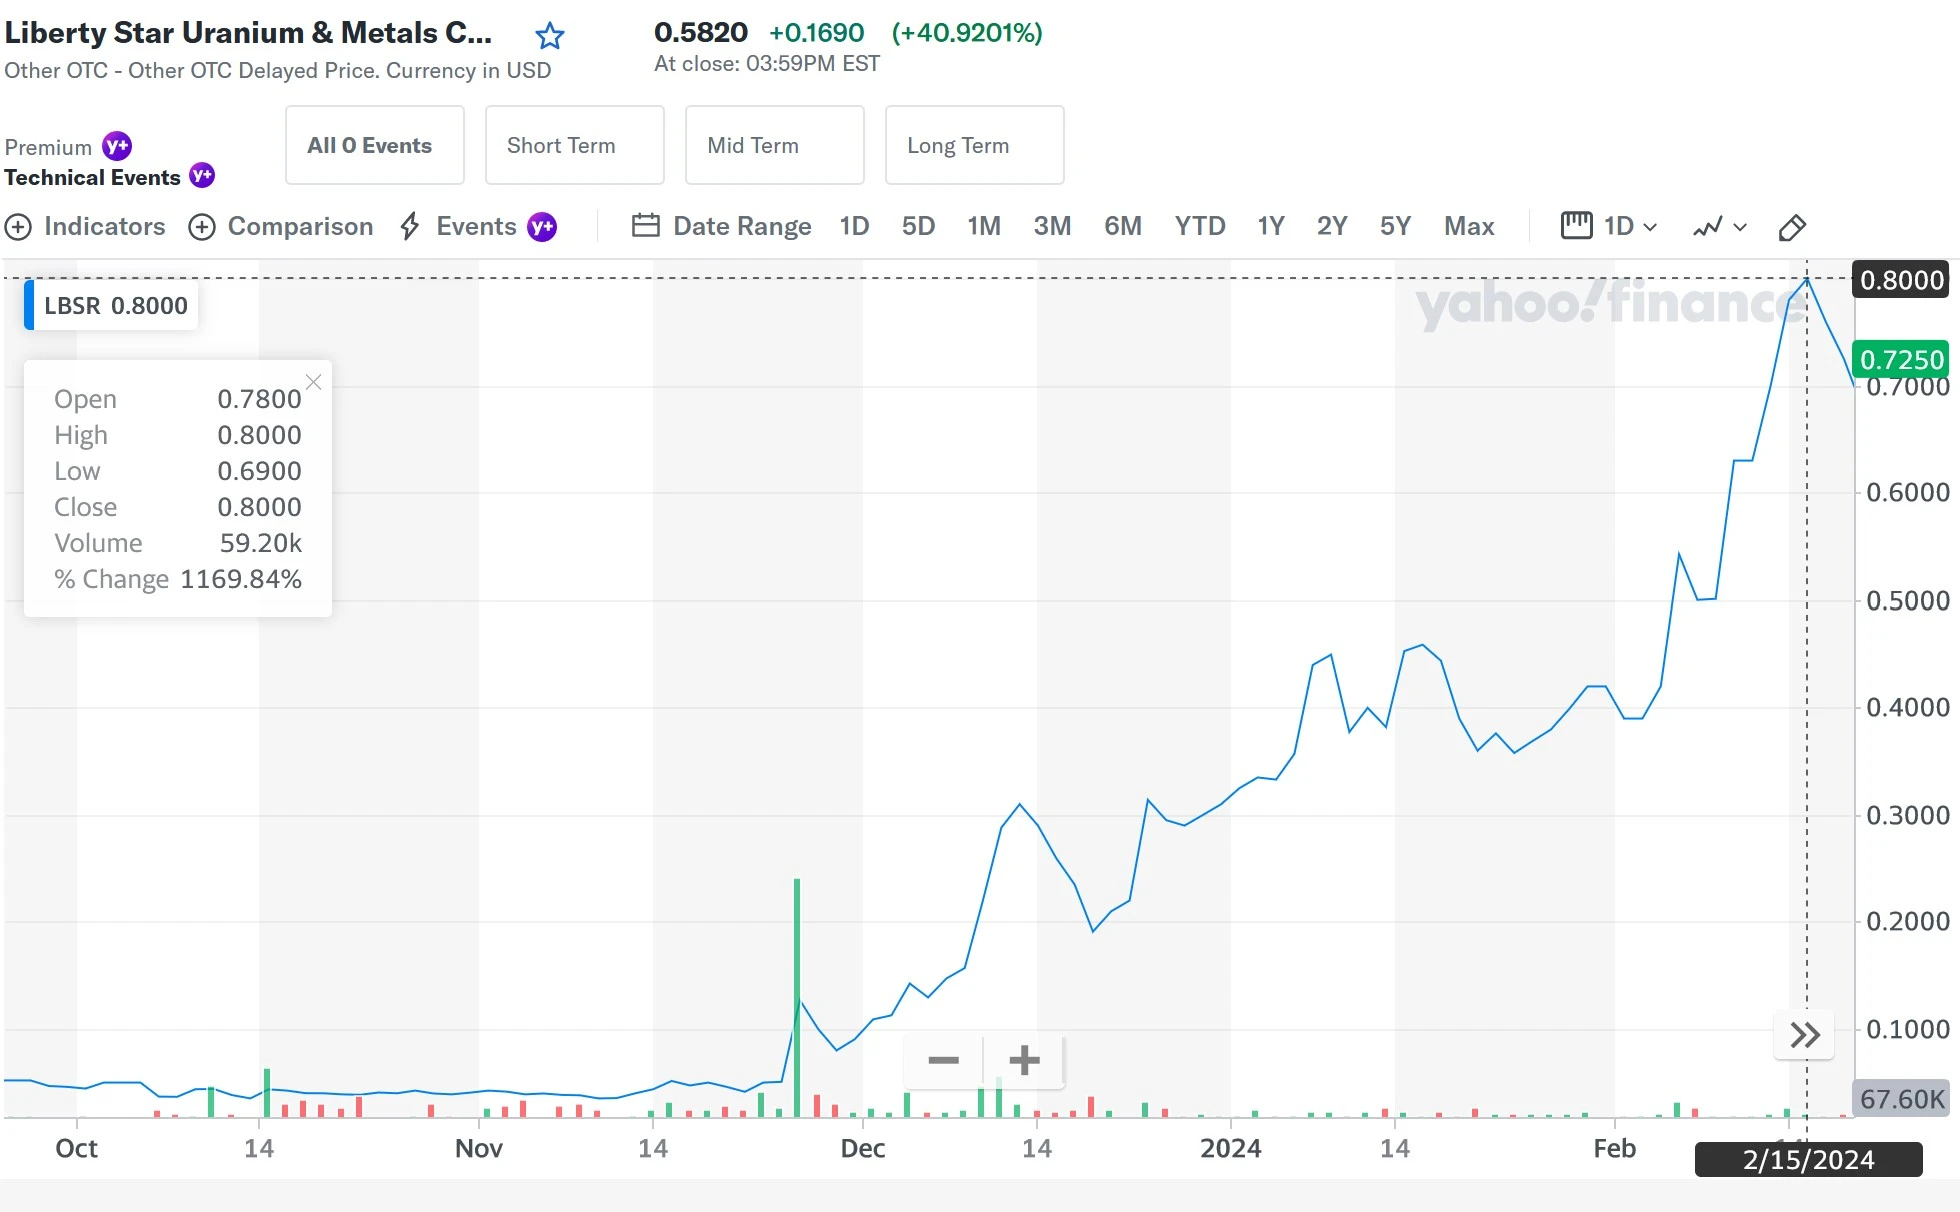Select the Max time range

point(1468,227)
